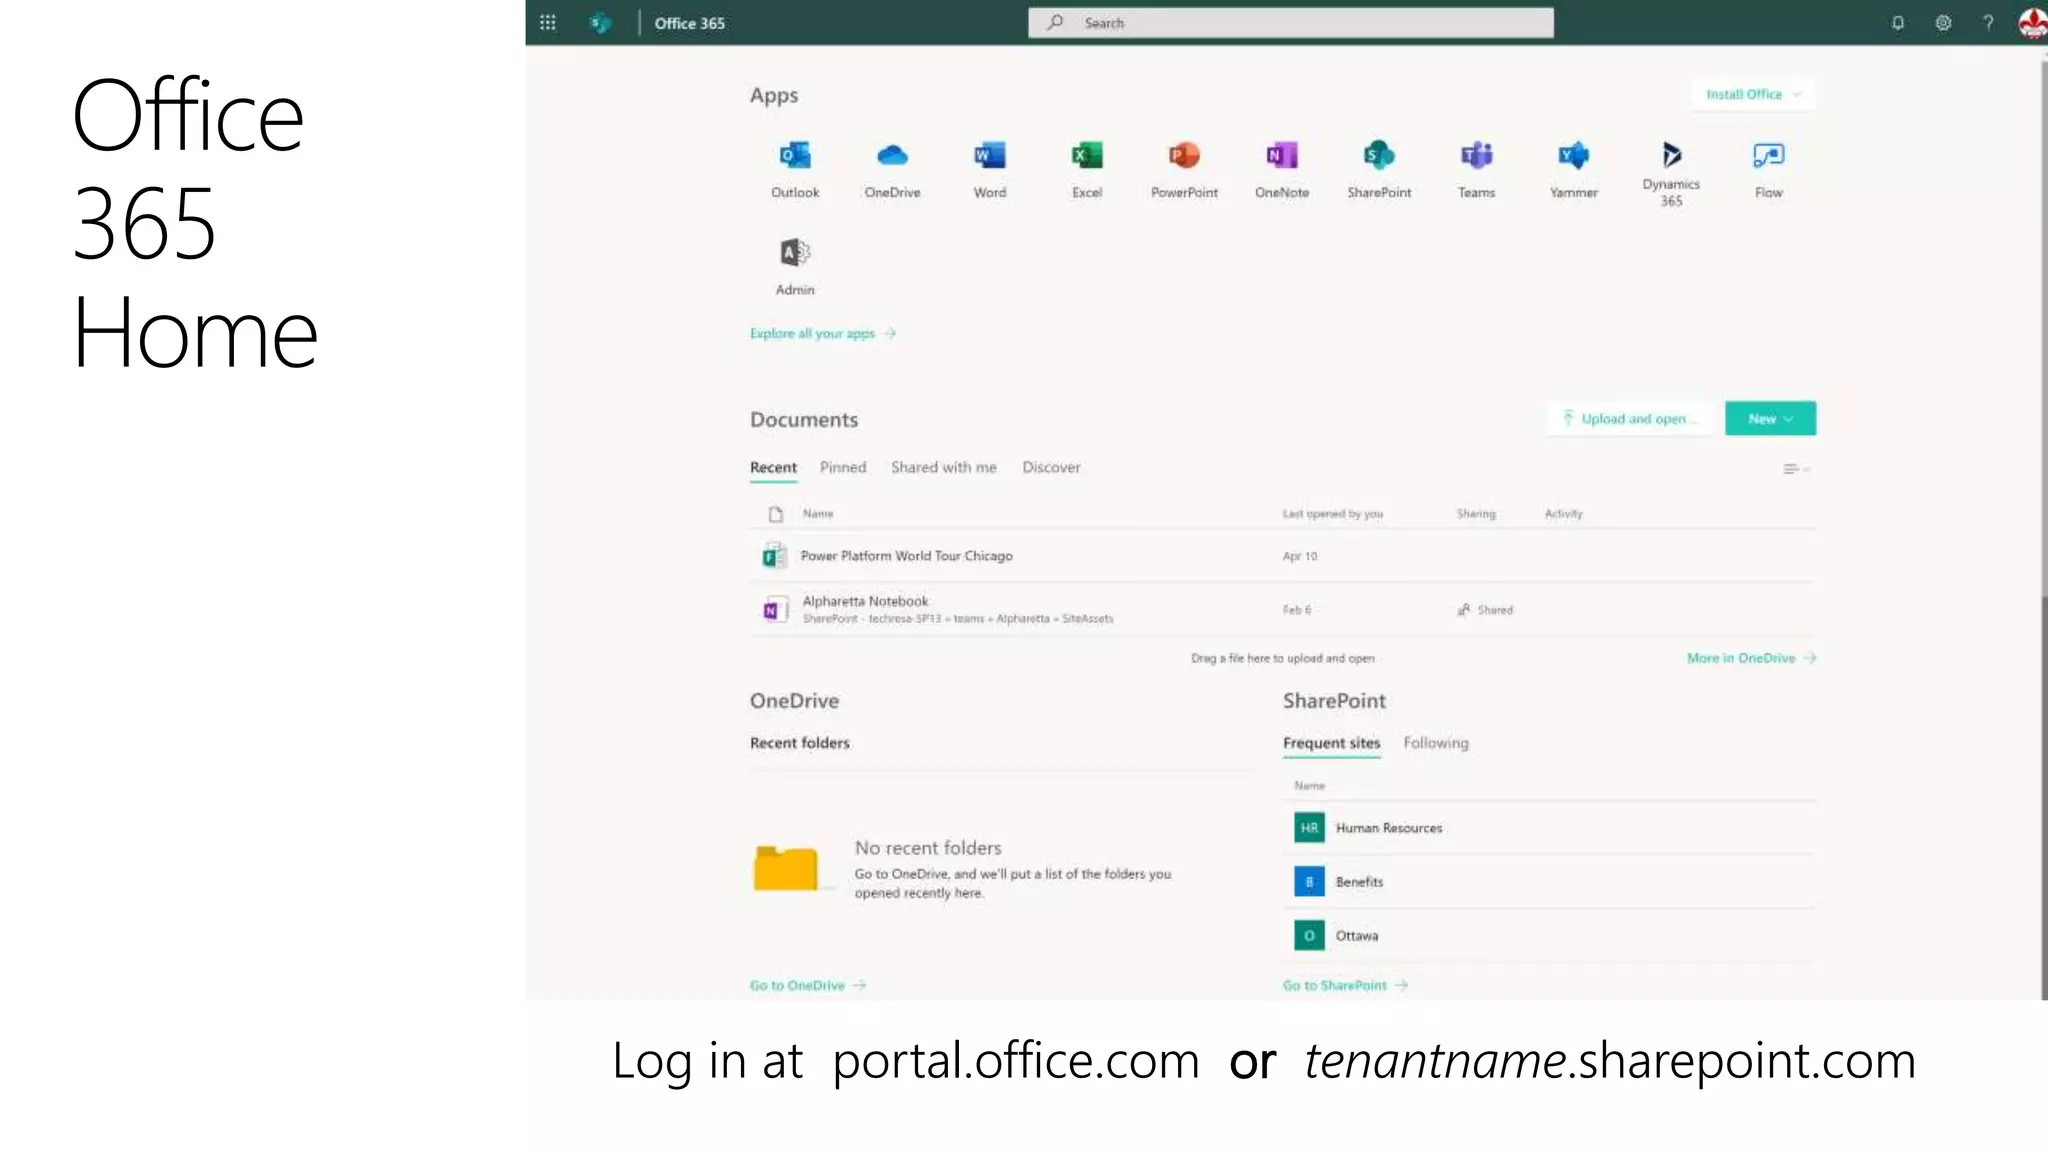Click the Shared status of Alpharetta Notebook

click(1485, 610)
